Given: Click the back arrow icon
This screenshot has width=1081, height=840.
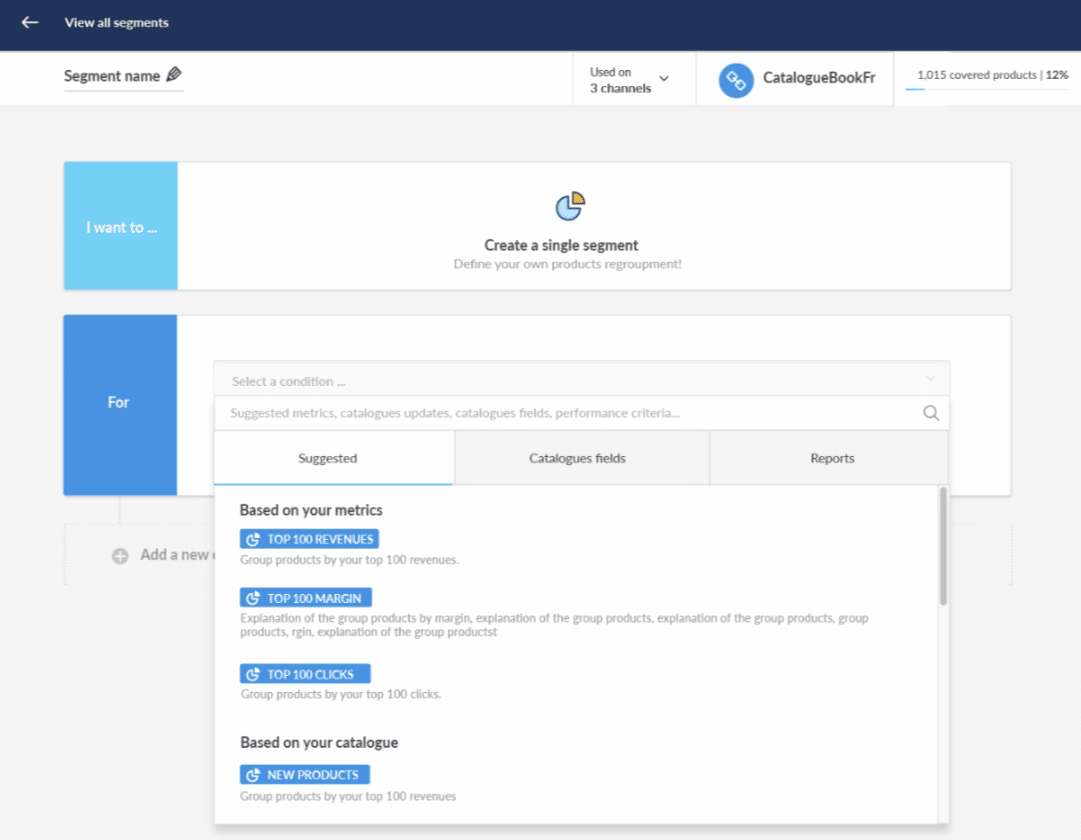Looking at the screenshot, I should [30, 23].
